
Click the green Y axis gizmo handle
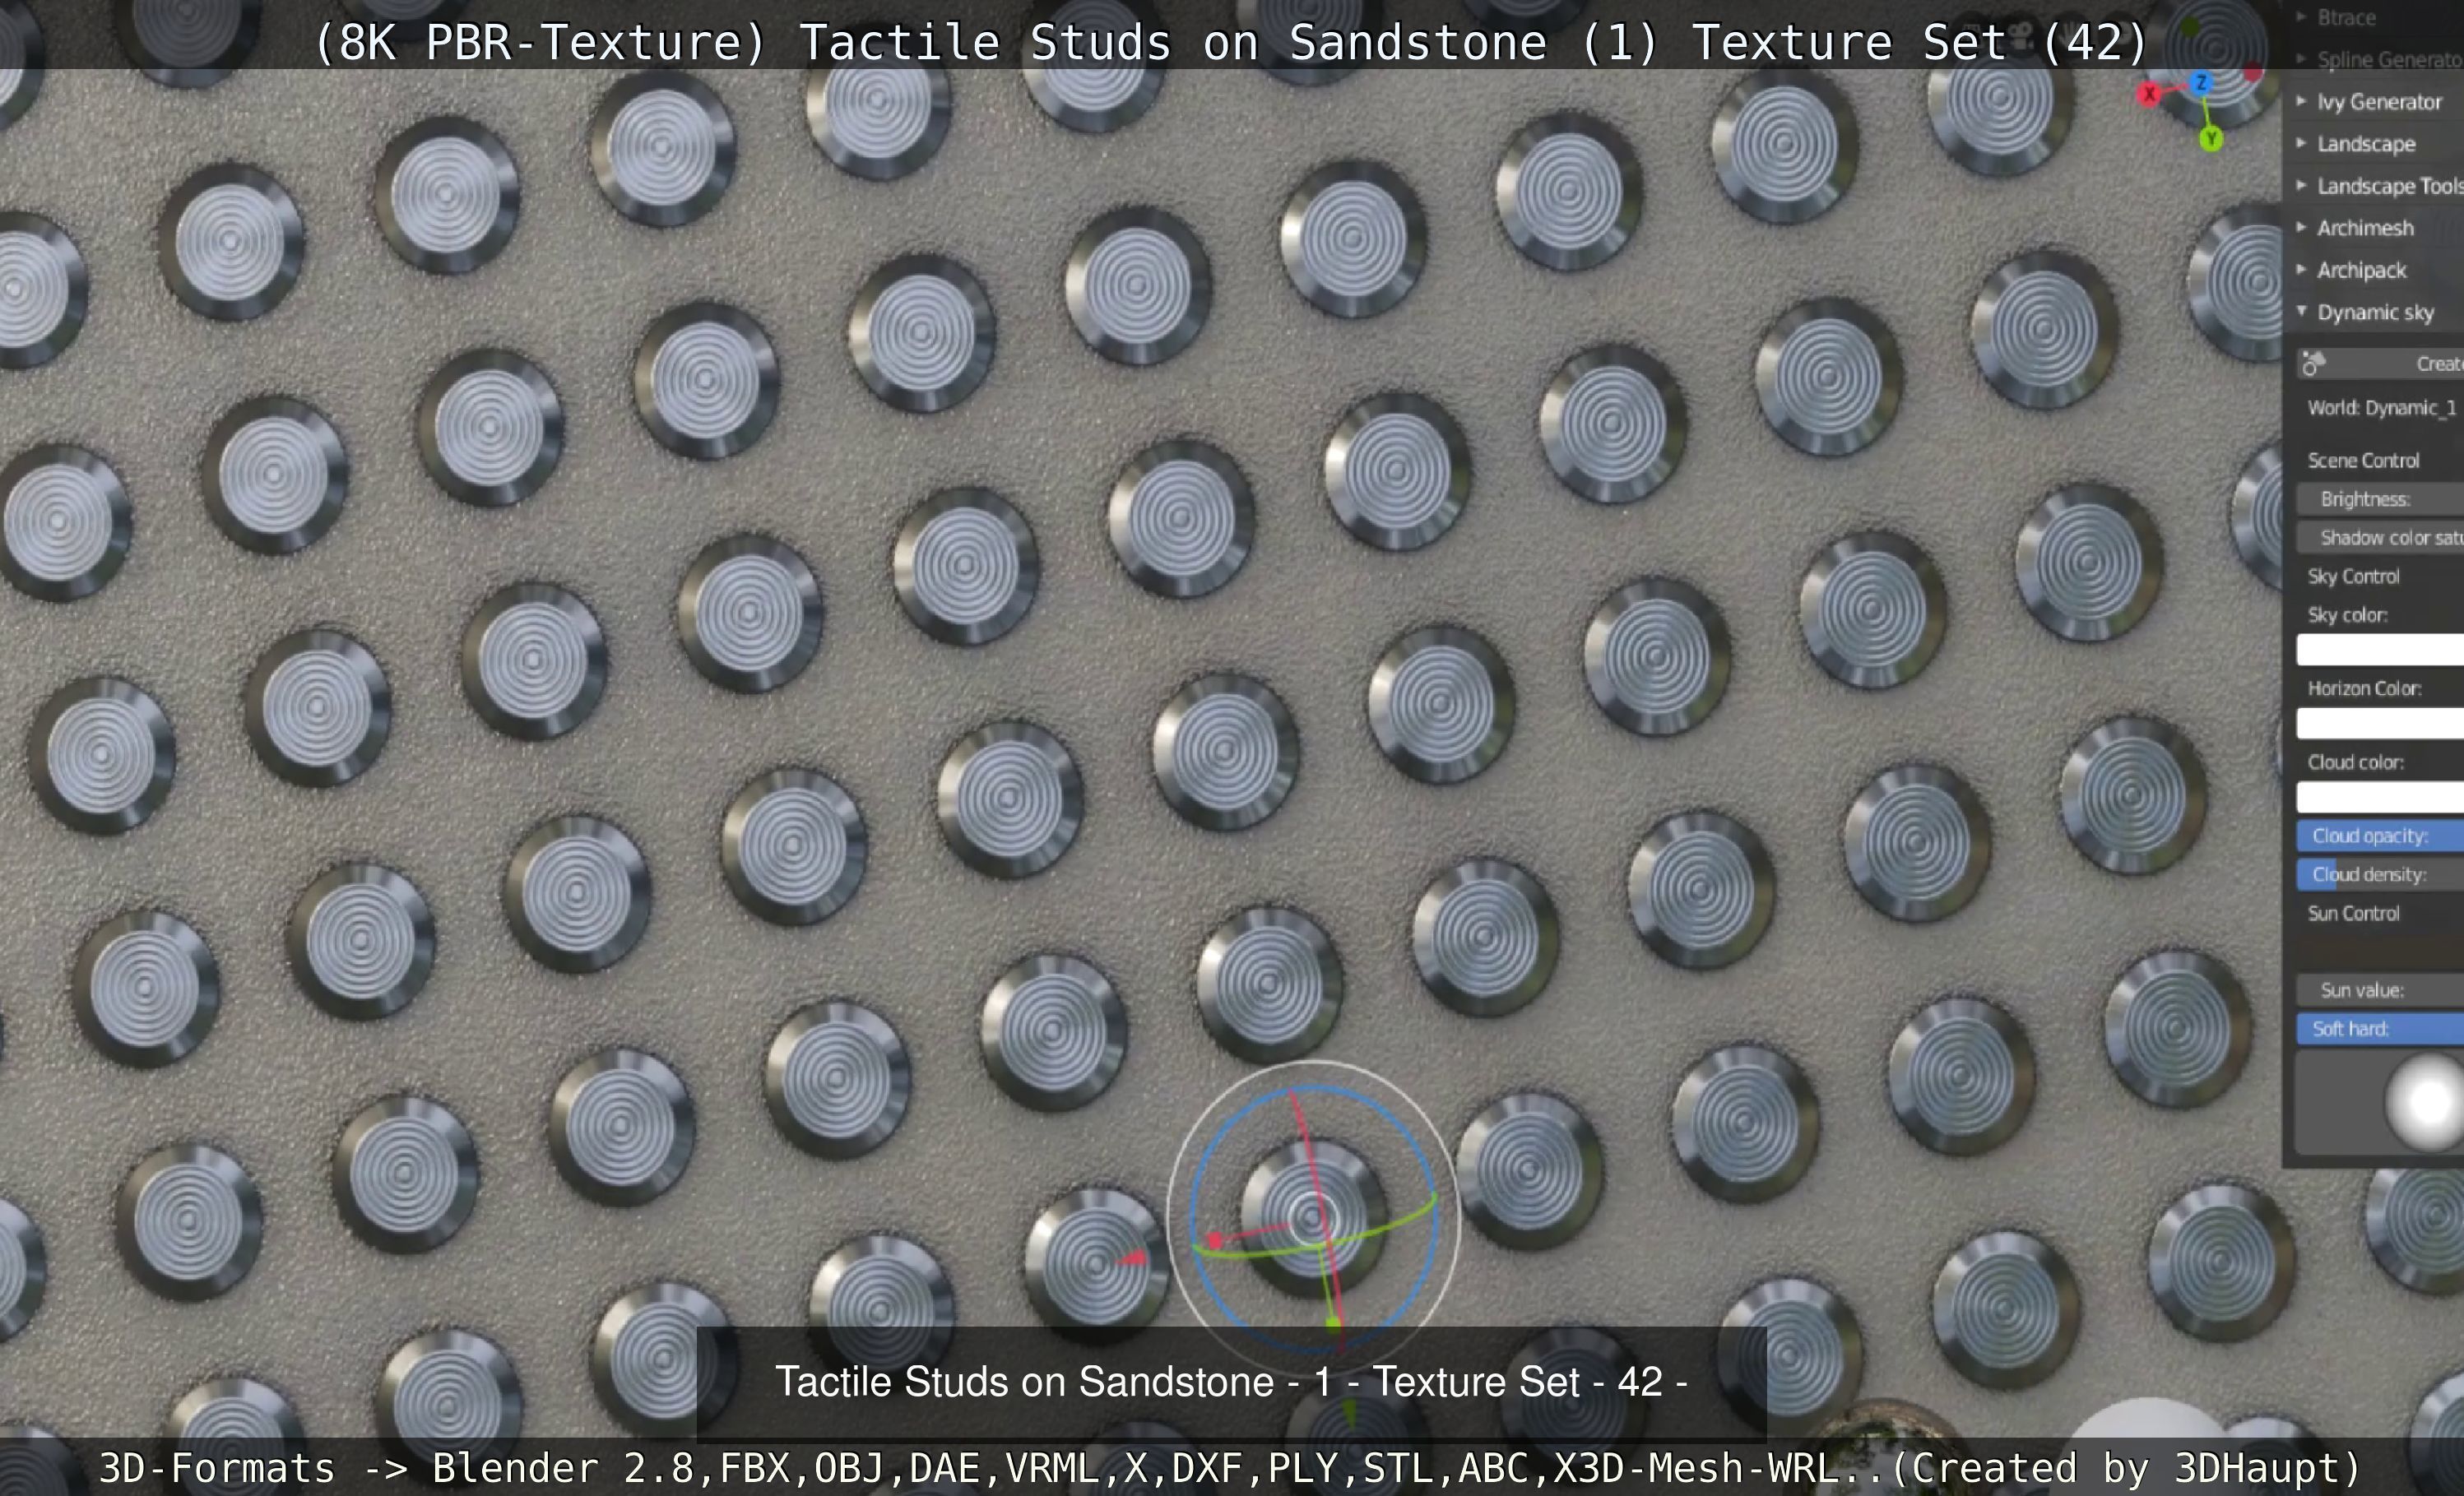[2211, 139]
